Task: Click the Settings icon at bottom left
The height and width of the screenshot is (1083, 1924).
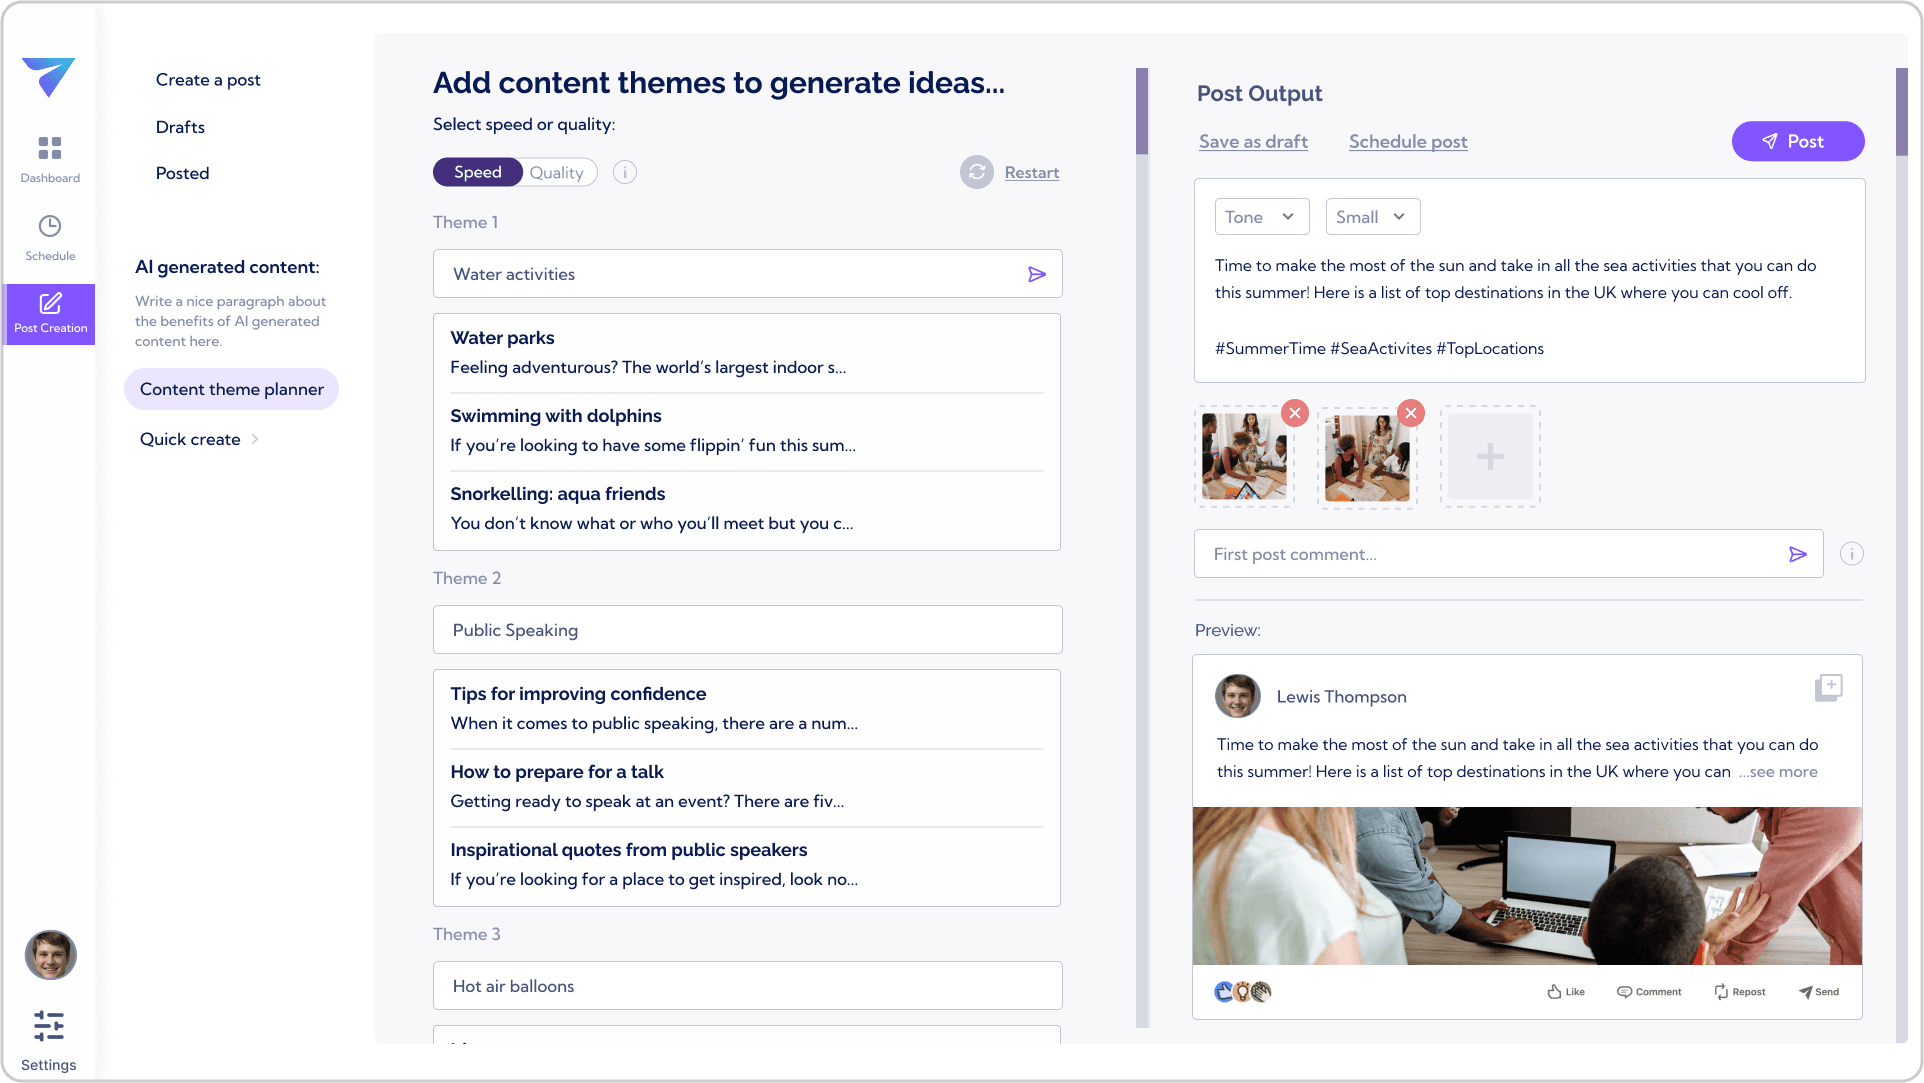Action: pyautogui.click(x=47, y=1027)
